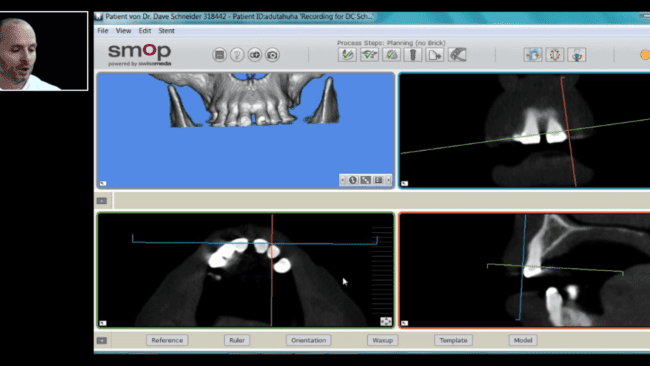
Task: Click the Waxup button
Action: pyautogui.click(x=382, y=340)
